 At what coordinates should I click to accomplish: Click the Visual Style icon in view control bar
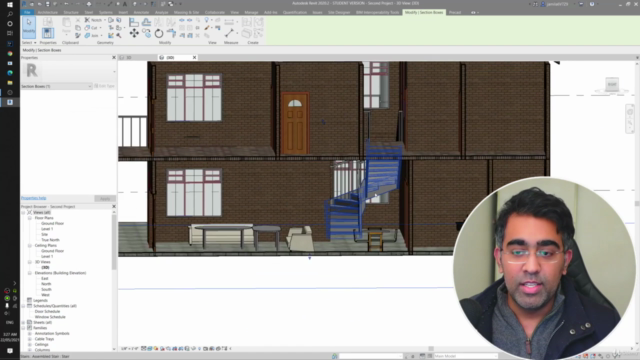pos(150,349)
